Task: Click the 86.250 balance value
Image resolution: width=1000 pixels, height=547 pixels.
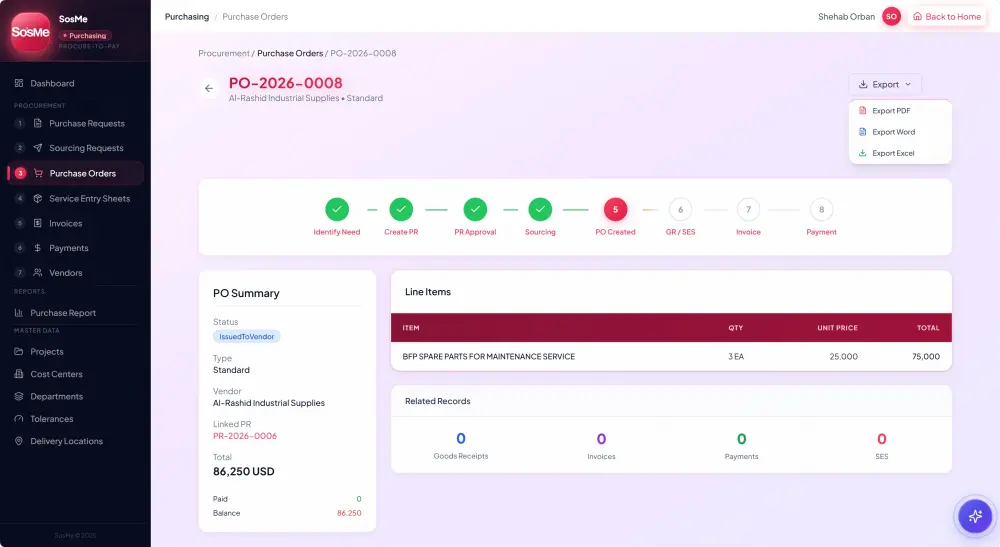Action: (349, 513)
